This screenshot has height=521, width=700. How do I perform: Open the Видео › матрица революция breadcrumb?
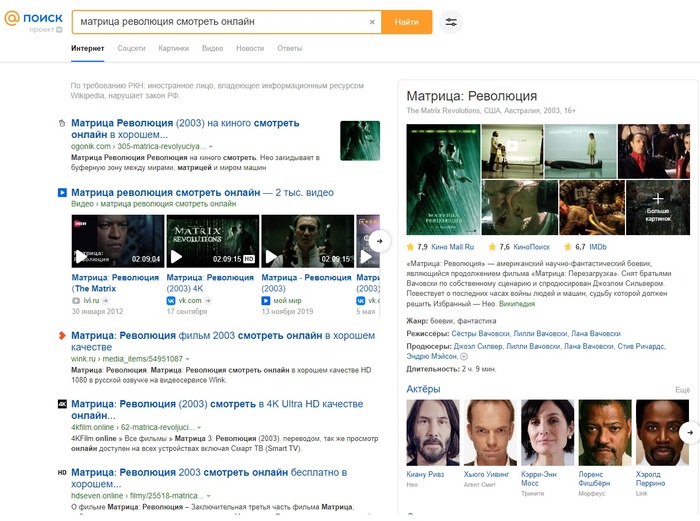pyautogui.click(x=154, y=204)
